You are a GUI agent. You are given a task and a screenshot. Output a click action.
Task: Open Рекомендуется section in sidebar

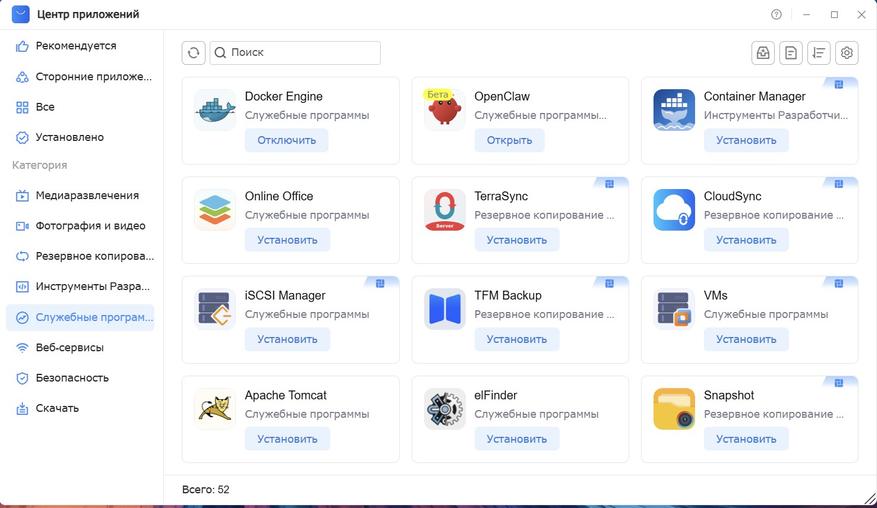click(80, 46)
